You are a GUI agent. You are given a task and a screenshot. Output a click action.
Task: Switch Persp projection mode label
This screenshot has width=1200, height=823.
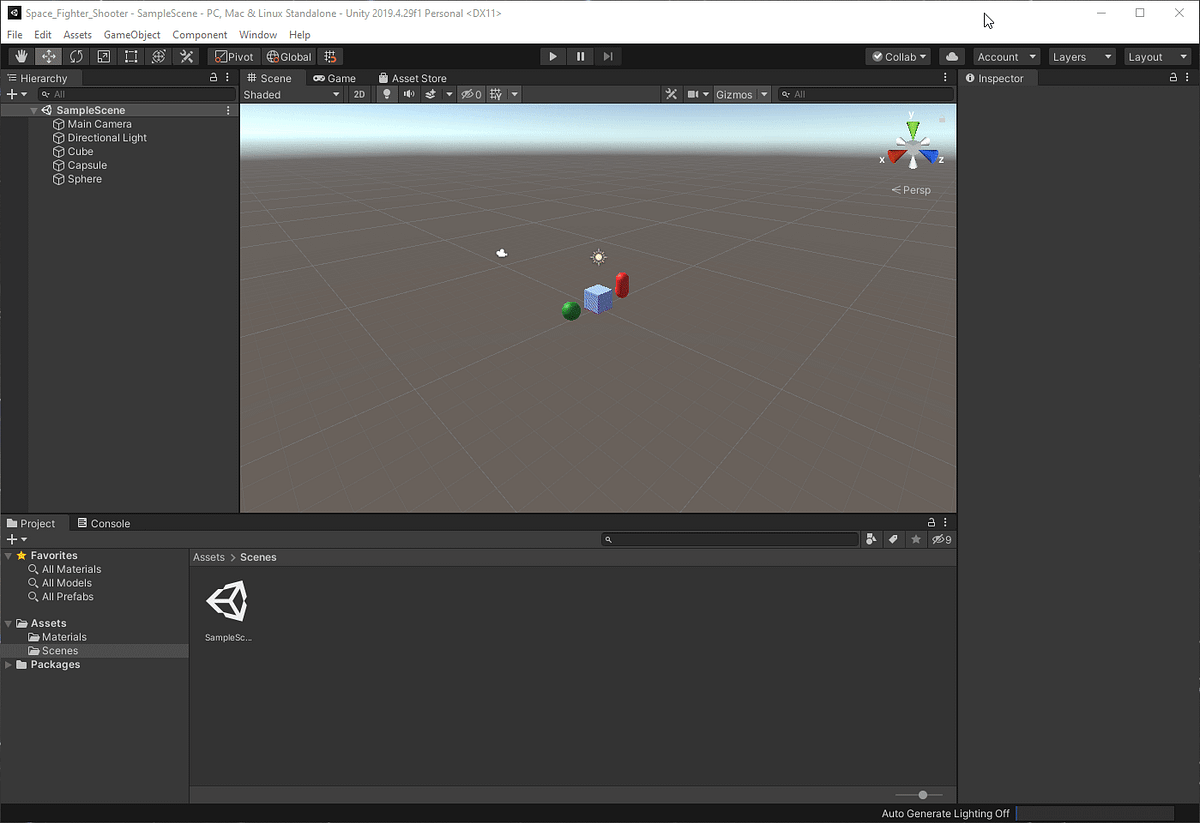tap(911, 190)
